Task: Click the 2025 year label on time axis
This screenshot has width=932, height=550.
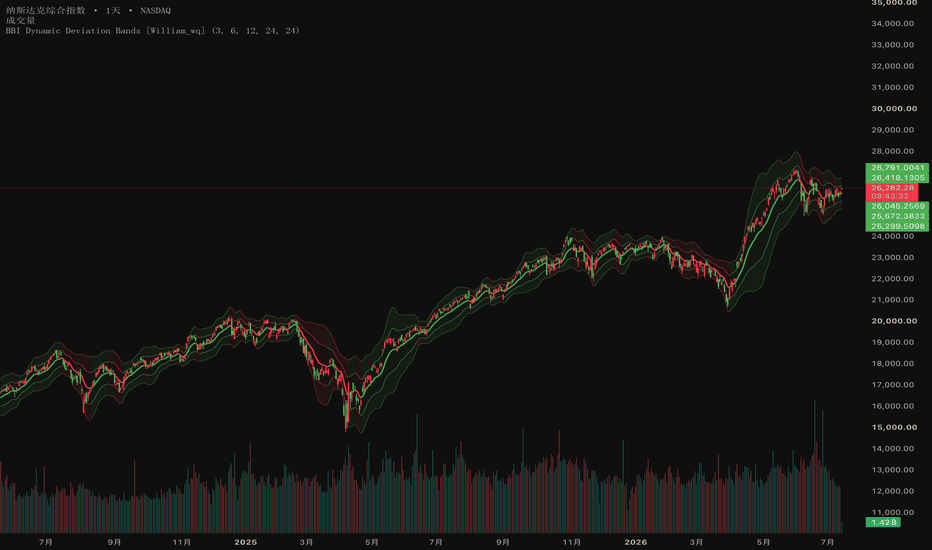Action: [245, 542]
